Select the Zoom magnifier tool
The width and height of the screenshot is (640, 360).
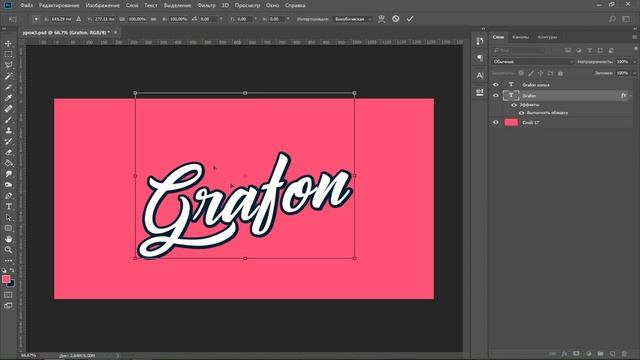pos(8,250)
